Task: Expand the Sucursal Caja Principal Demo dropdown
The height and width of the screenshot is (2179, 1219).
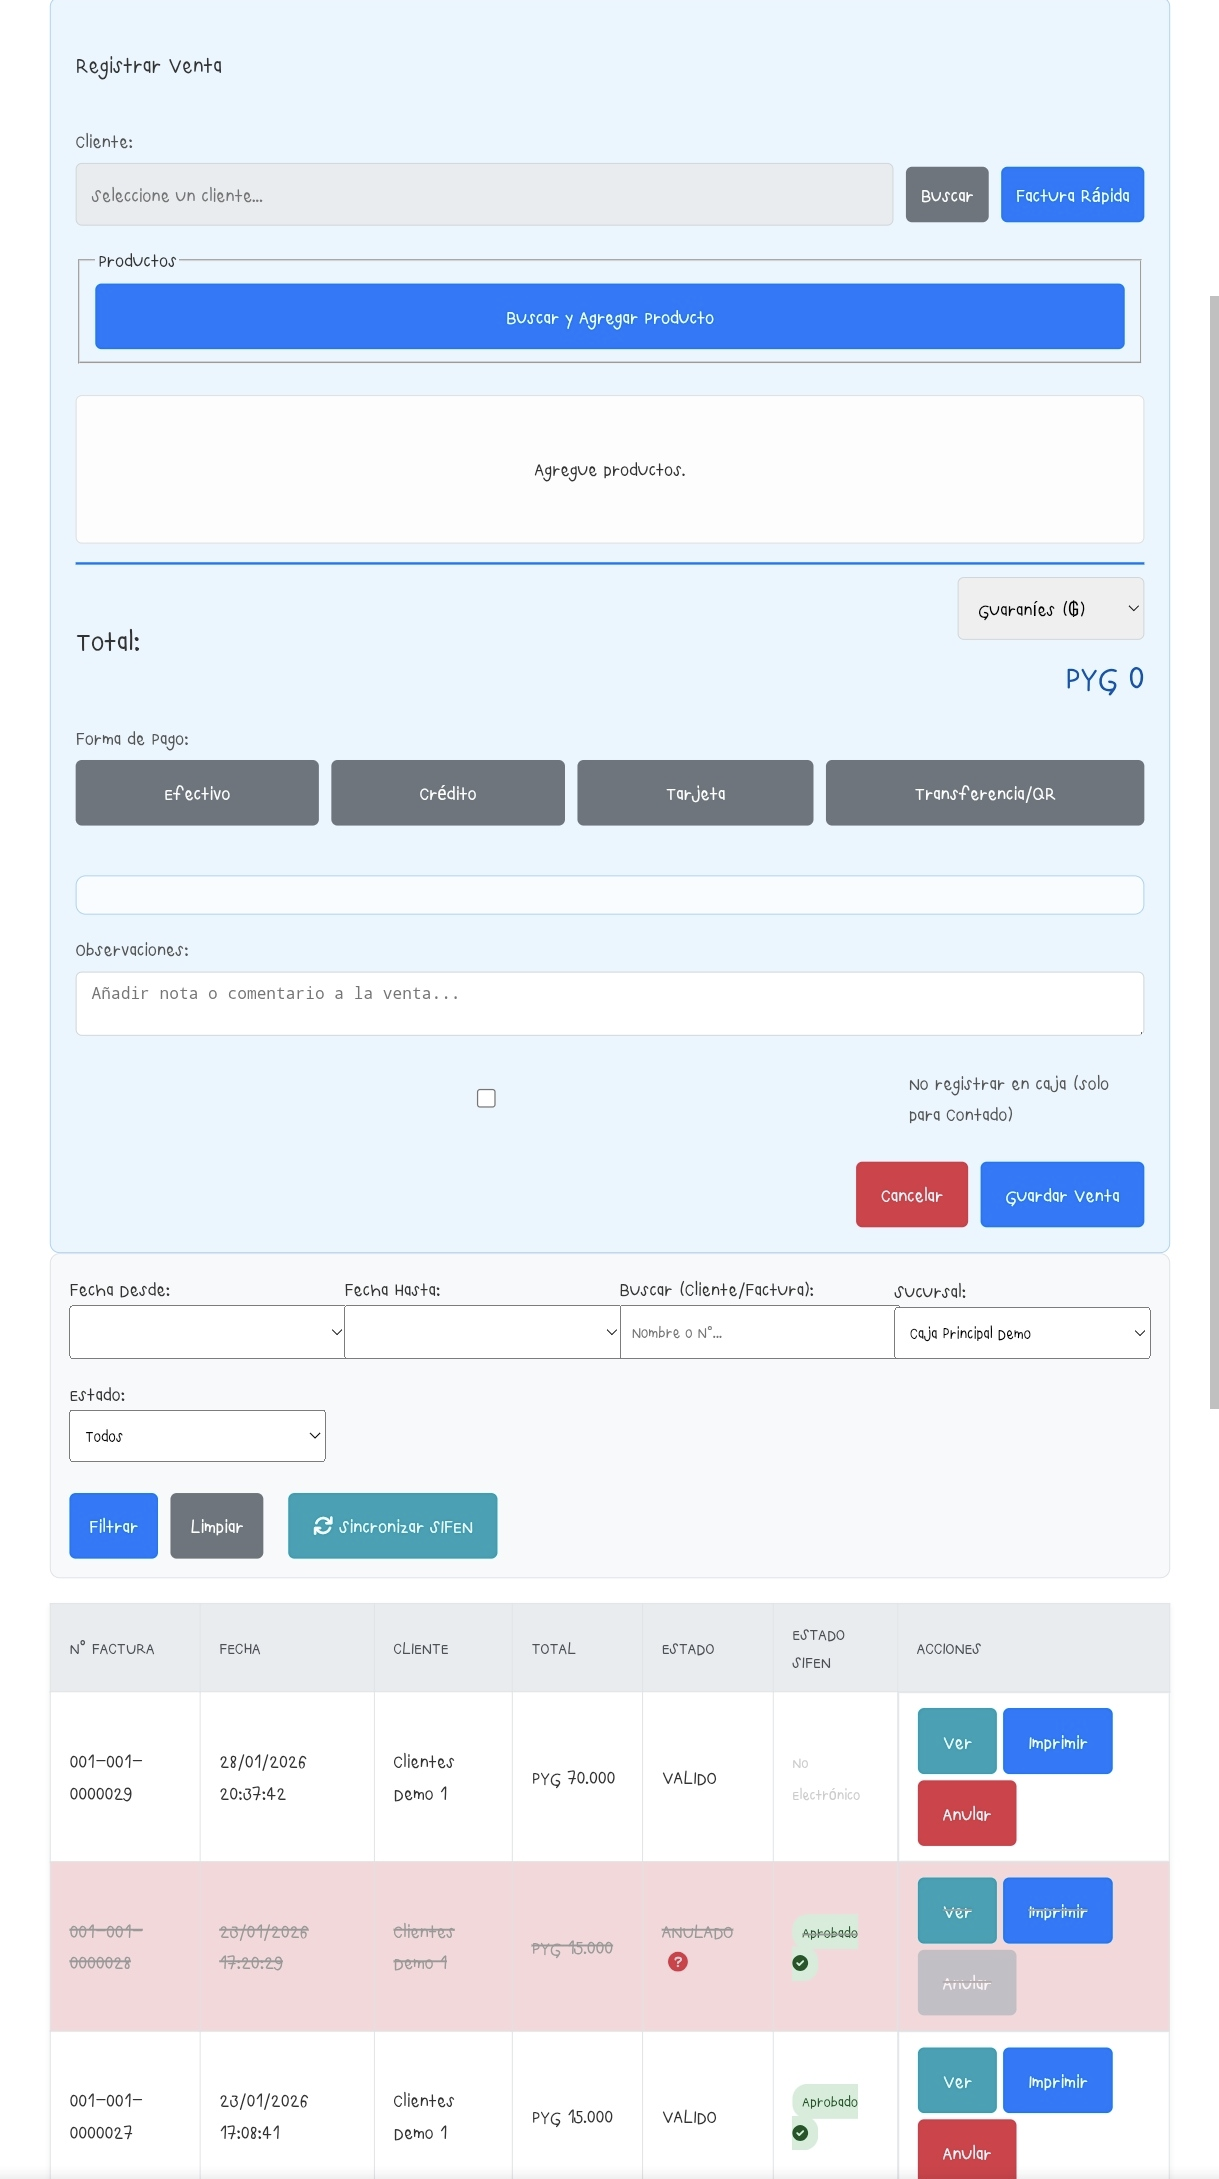Action: coord(1022,1333)
